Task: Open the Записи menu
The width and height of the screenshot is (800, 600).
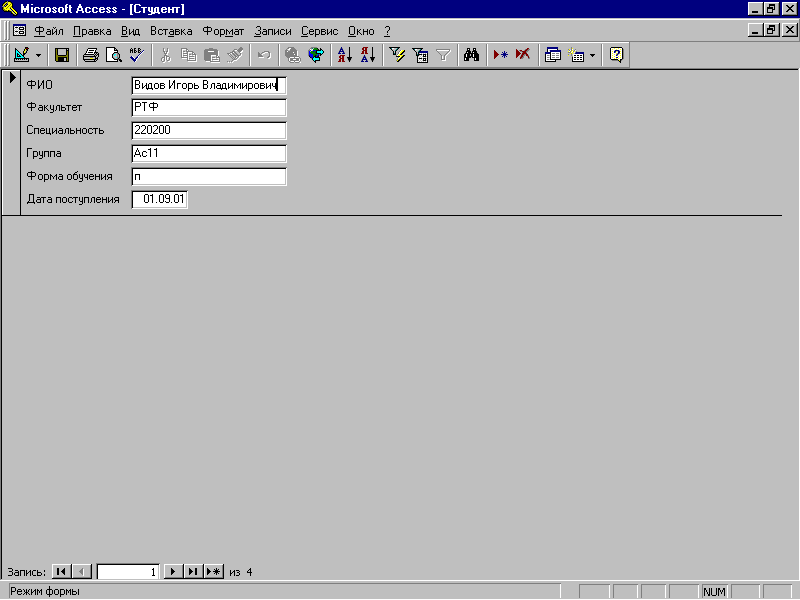Action: (272, 31)
